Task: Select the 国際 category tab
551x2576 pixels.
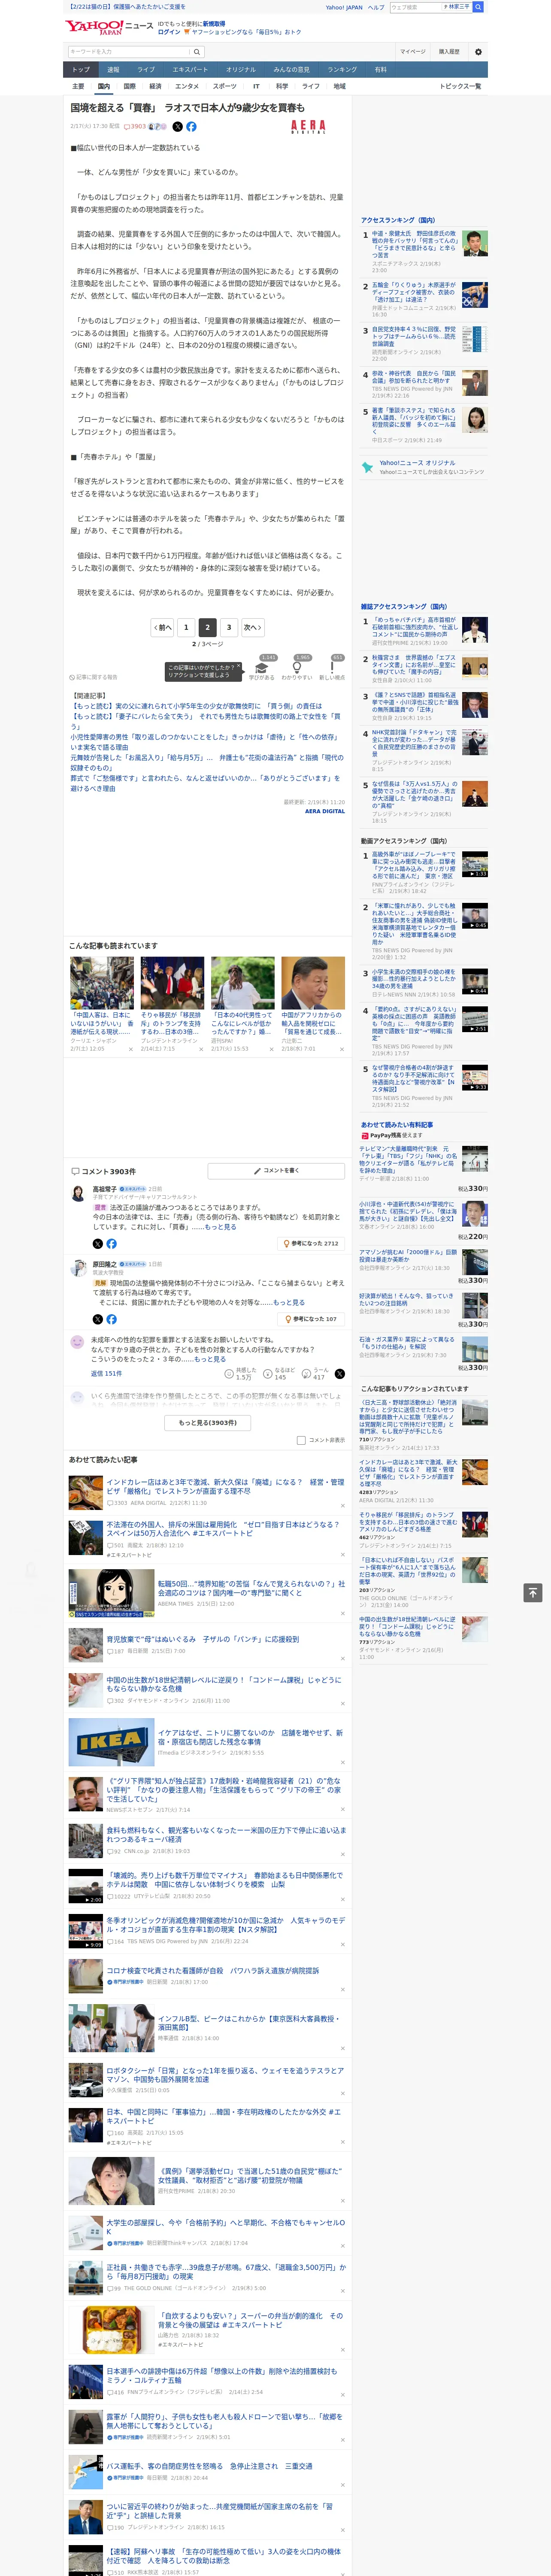Action: tap(129, 86)
